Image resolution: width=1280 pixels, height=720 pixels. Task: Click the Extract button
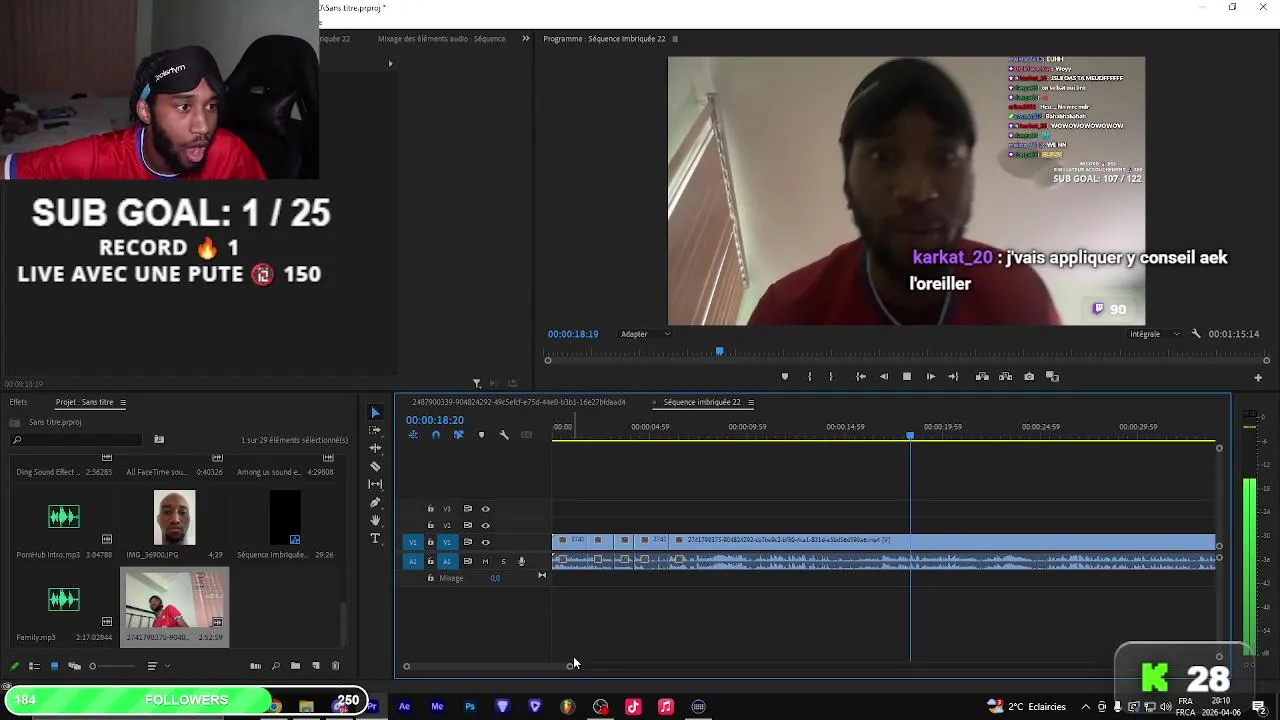pyautogui.click(x=1005, y=377)
